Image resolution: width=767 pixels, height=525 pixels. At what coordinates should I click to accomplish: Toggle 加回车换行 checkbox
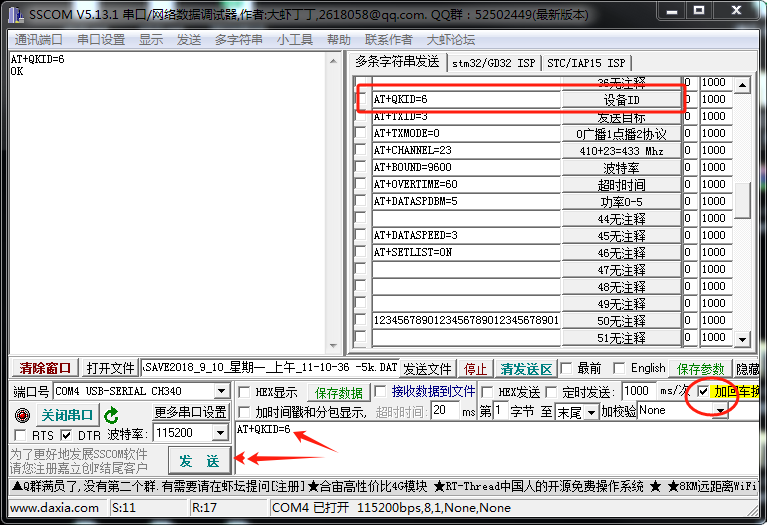pos(703,391)
